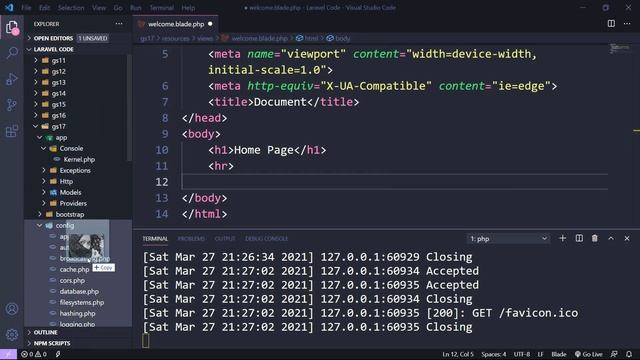Screen dimensions: 640x360
Task: Open the notifications bell
Action: point(629,354)
